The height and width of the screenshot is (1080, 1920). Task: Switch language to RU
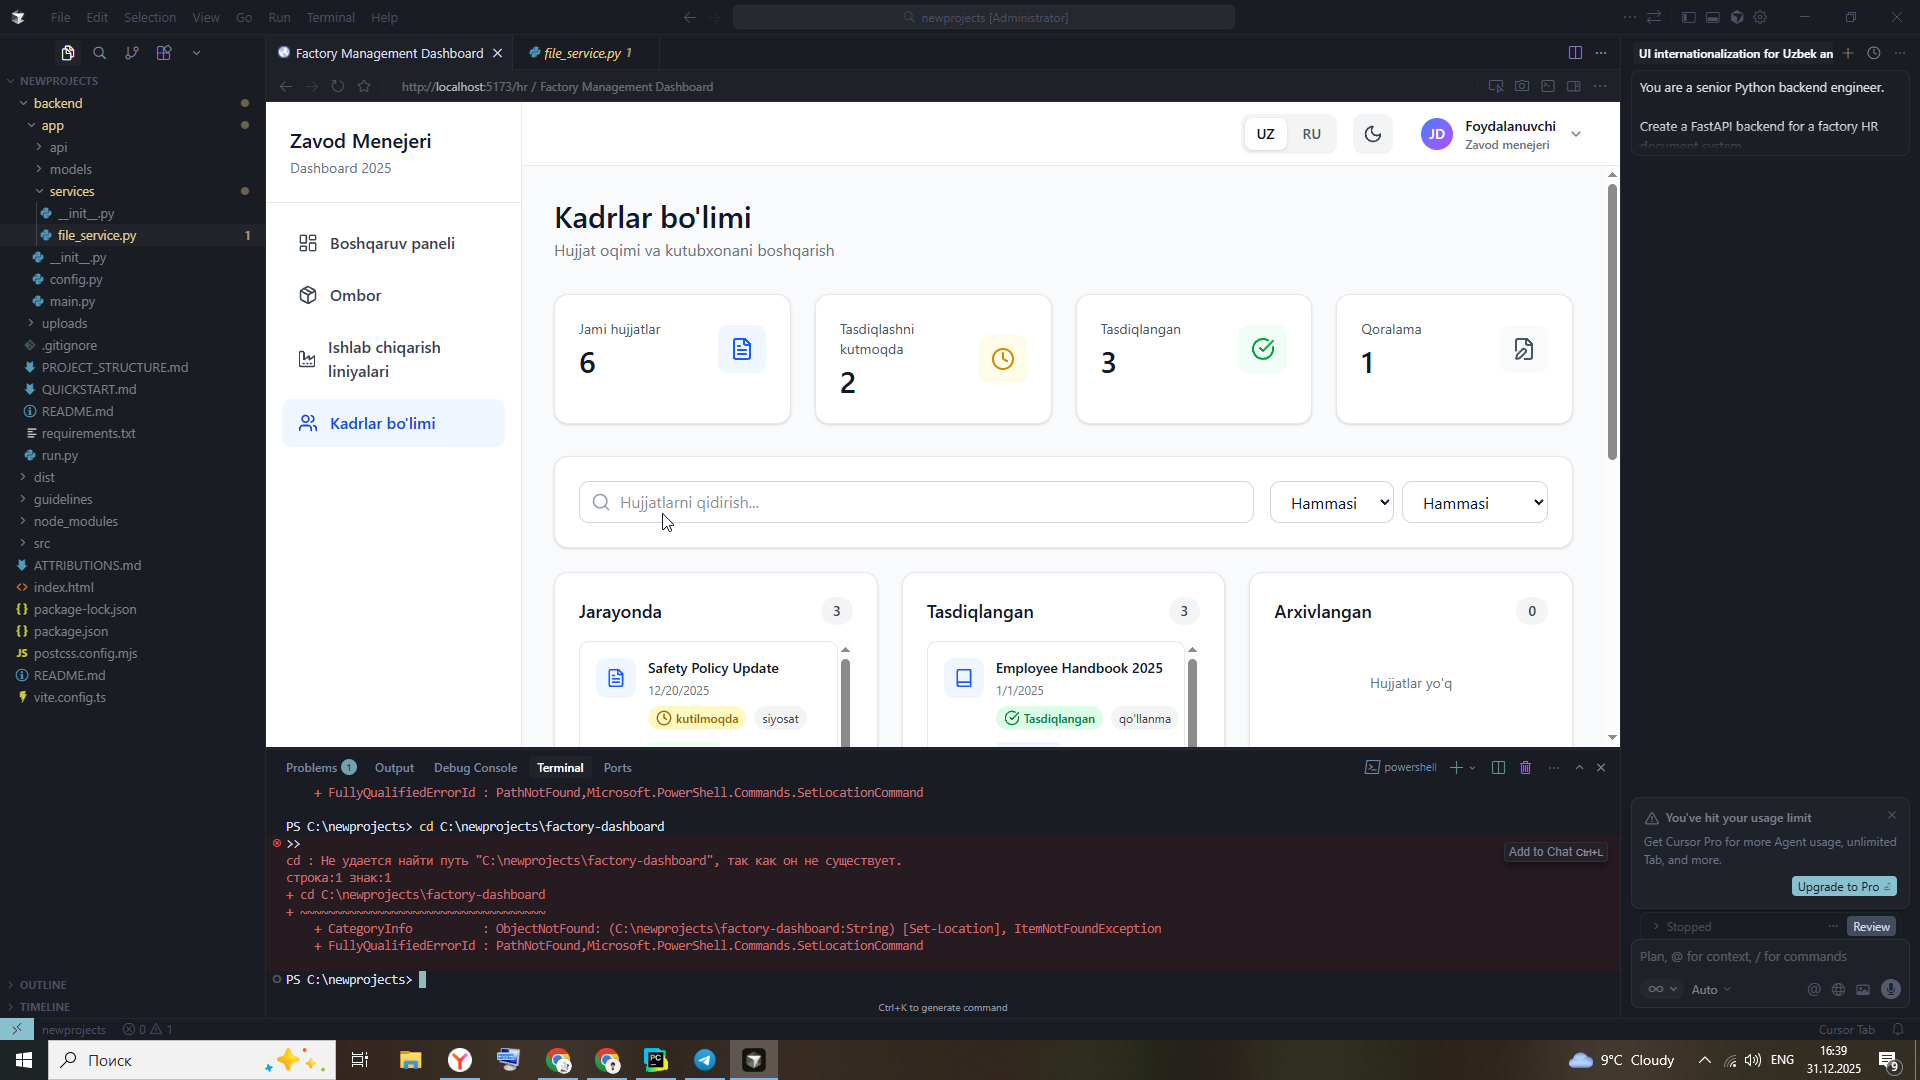point(1311,134)
